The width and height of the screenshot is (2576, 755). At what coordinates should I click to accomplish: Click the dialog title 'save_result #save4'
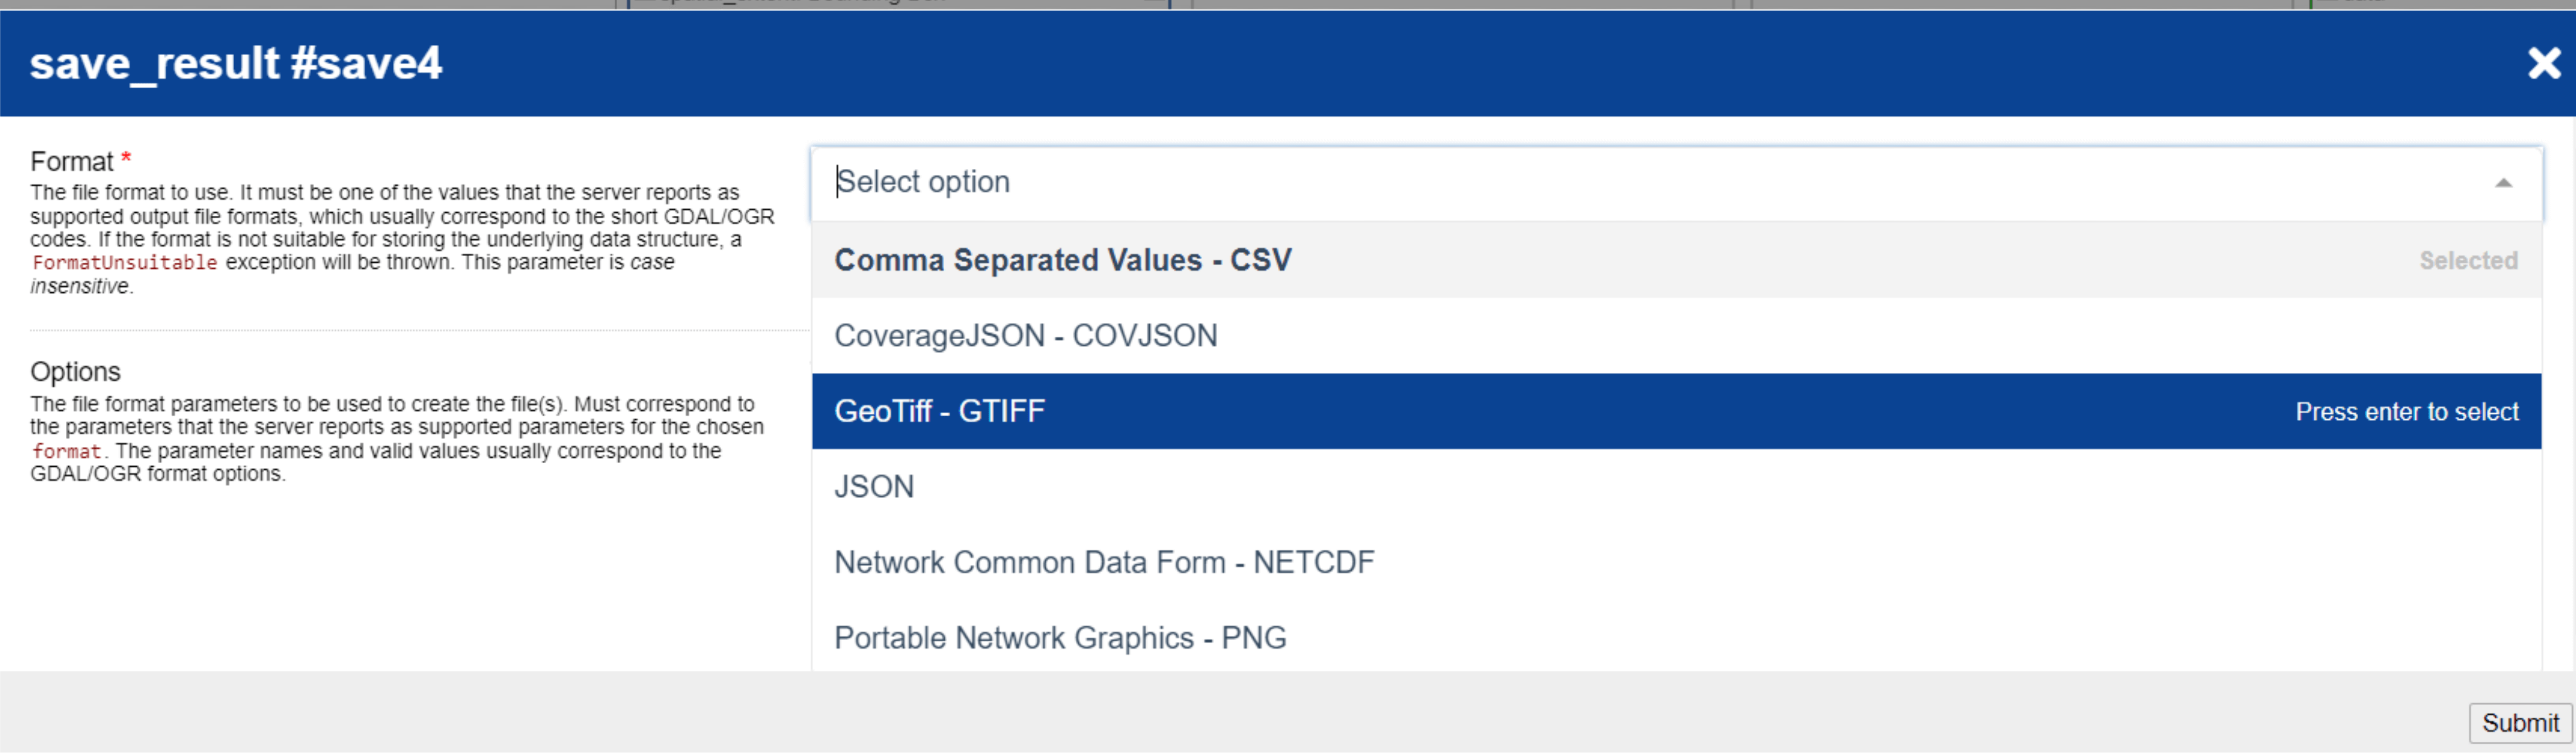pyautogui.click(x=236, y=64)
